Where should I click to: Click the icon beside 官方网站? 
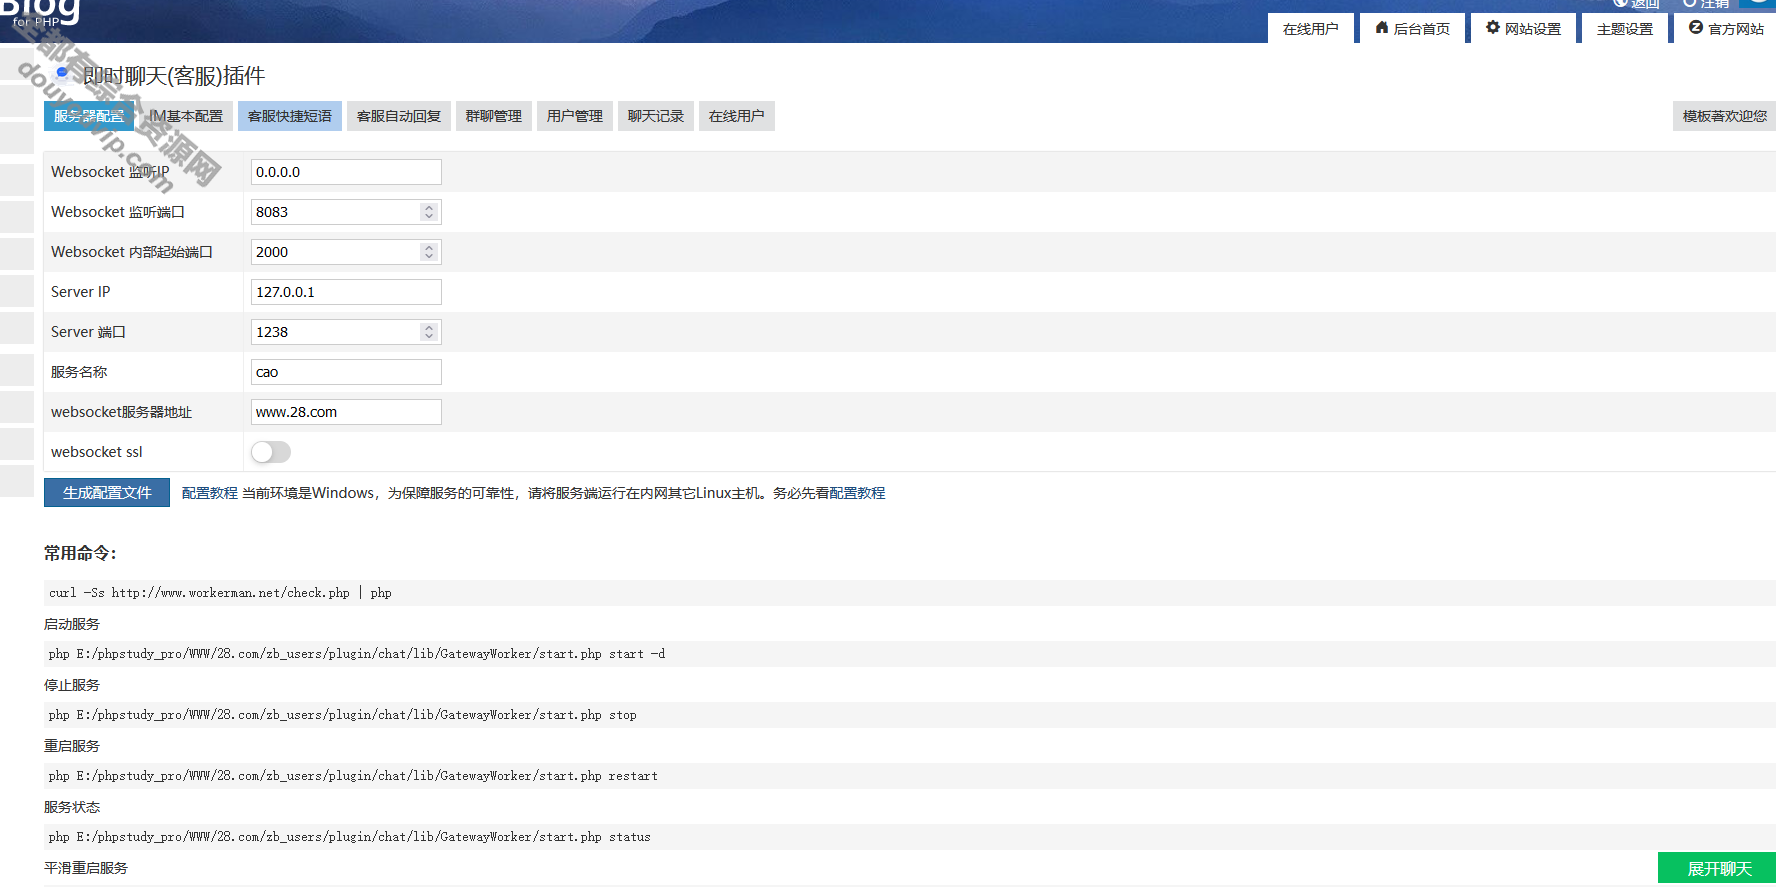coord(1696,28)
